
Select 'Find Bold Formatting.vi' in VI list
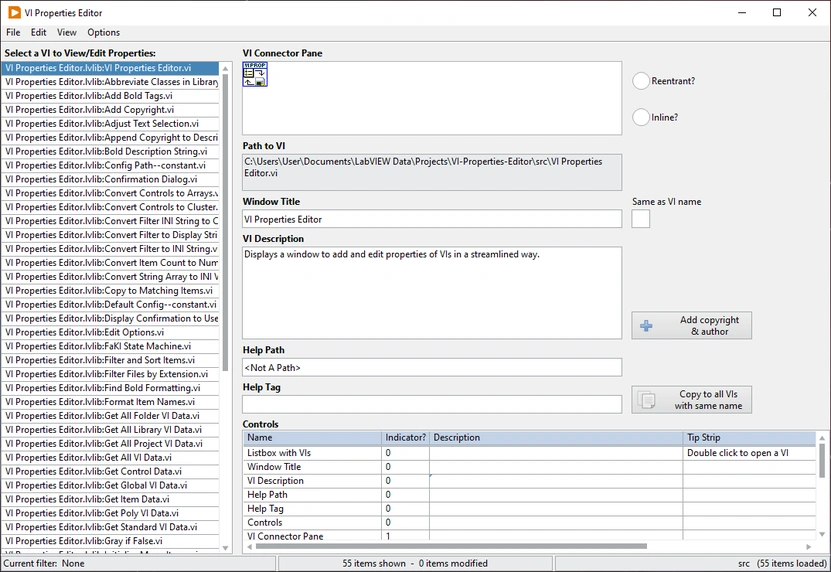coord(110,388)
